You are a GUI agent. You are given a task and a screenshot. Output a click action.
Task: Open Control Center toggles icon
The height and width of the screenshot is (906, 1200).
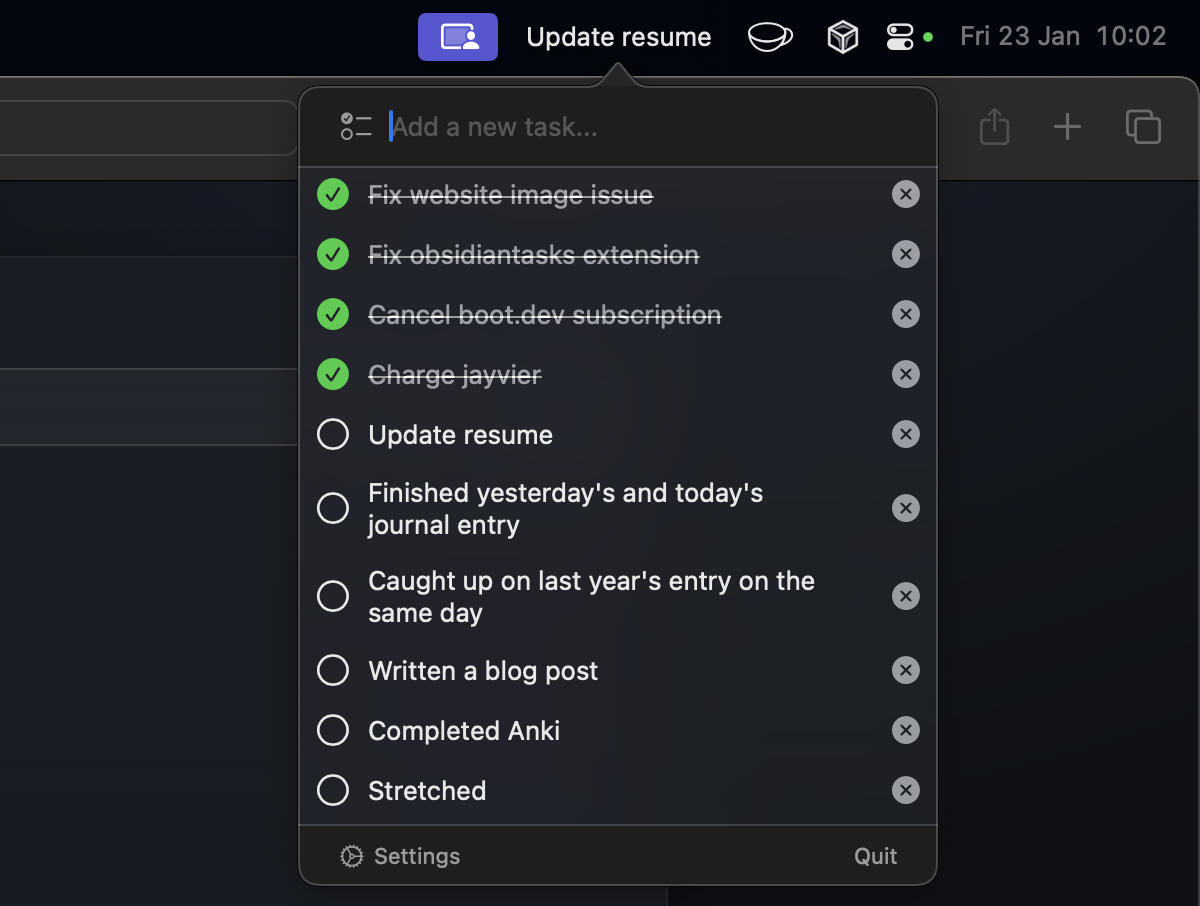click(x=900, y=37)
